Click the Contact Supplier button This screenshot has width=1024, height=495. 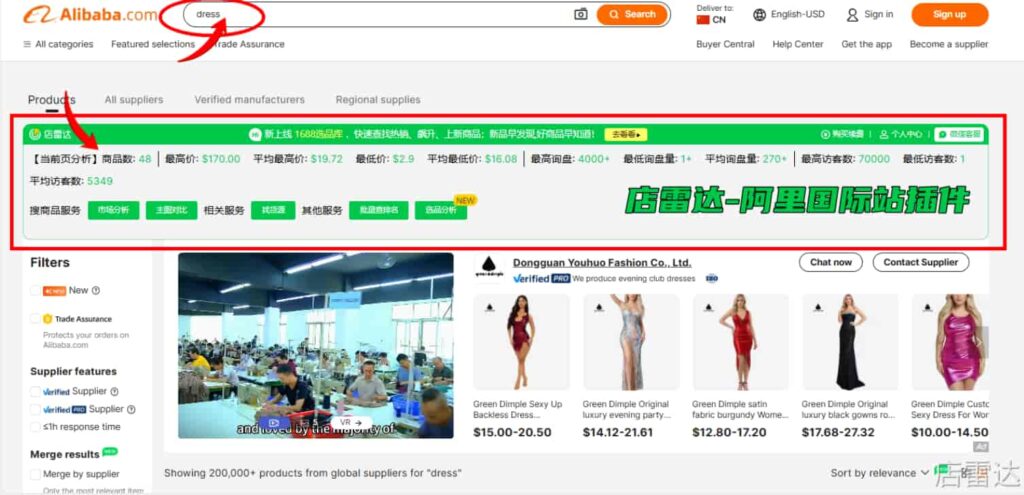[920, 263]
